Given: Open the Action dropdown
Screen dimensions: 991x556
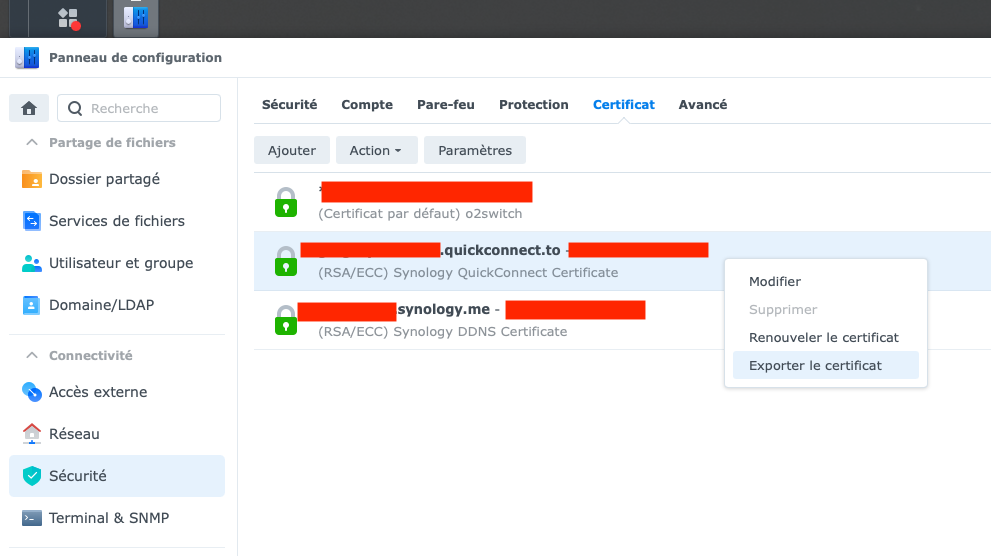Looking at the screenshot, I should pos(375,150).
